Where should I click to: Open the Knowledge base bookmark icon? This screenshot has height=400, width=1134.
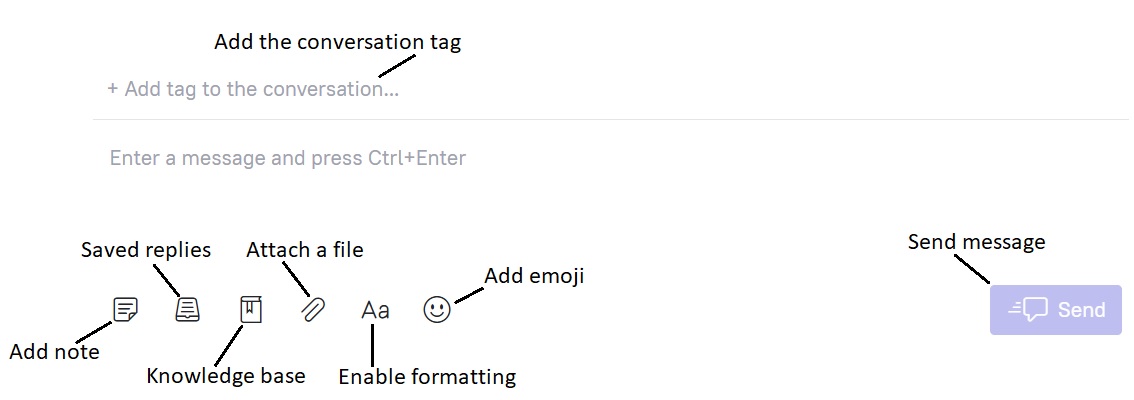tap(250, 310)
